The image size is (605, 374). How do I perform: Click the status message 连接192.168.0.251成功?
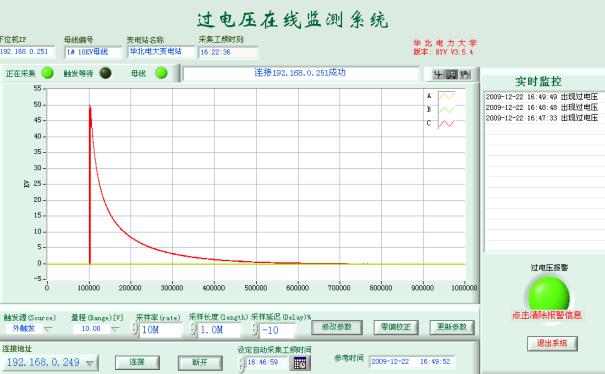pyautogui.click(x=300, y=73)
